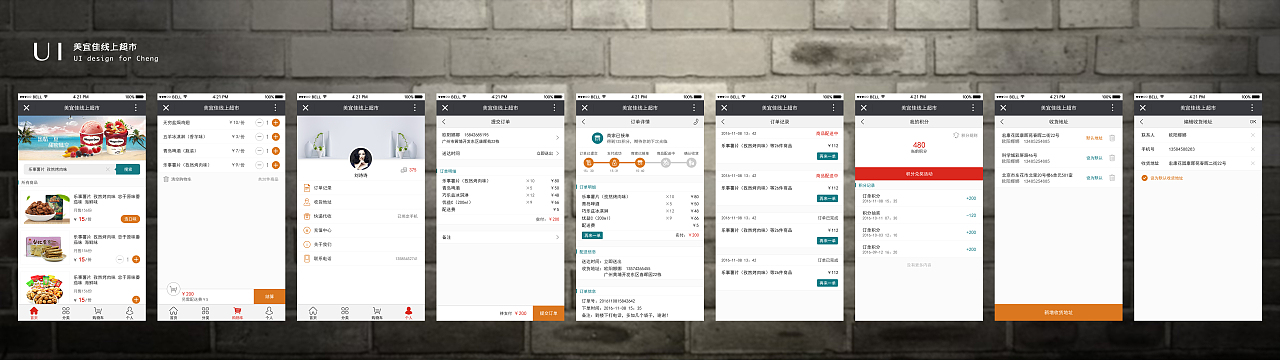Clear the home search box with its x icon
This screenshot has height=360, width=1280.
(x=107, y=169)
